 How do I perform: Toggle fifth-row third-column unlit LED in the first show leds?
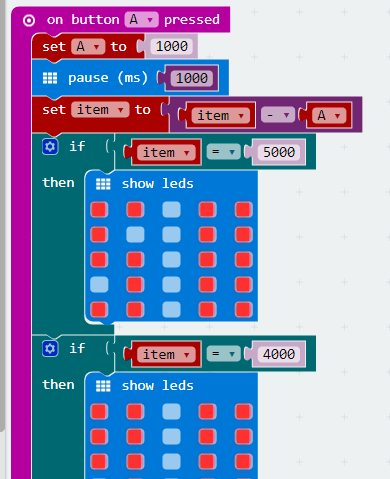pyautogui.click(x=171, y=310)
